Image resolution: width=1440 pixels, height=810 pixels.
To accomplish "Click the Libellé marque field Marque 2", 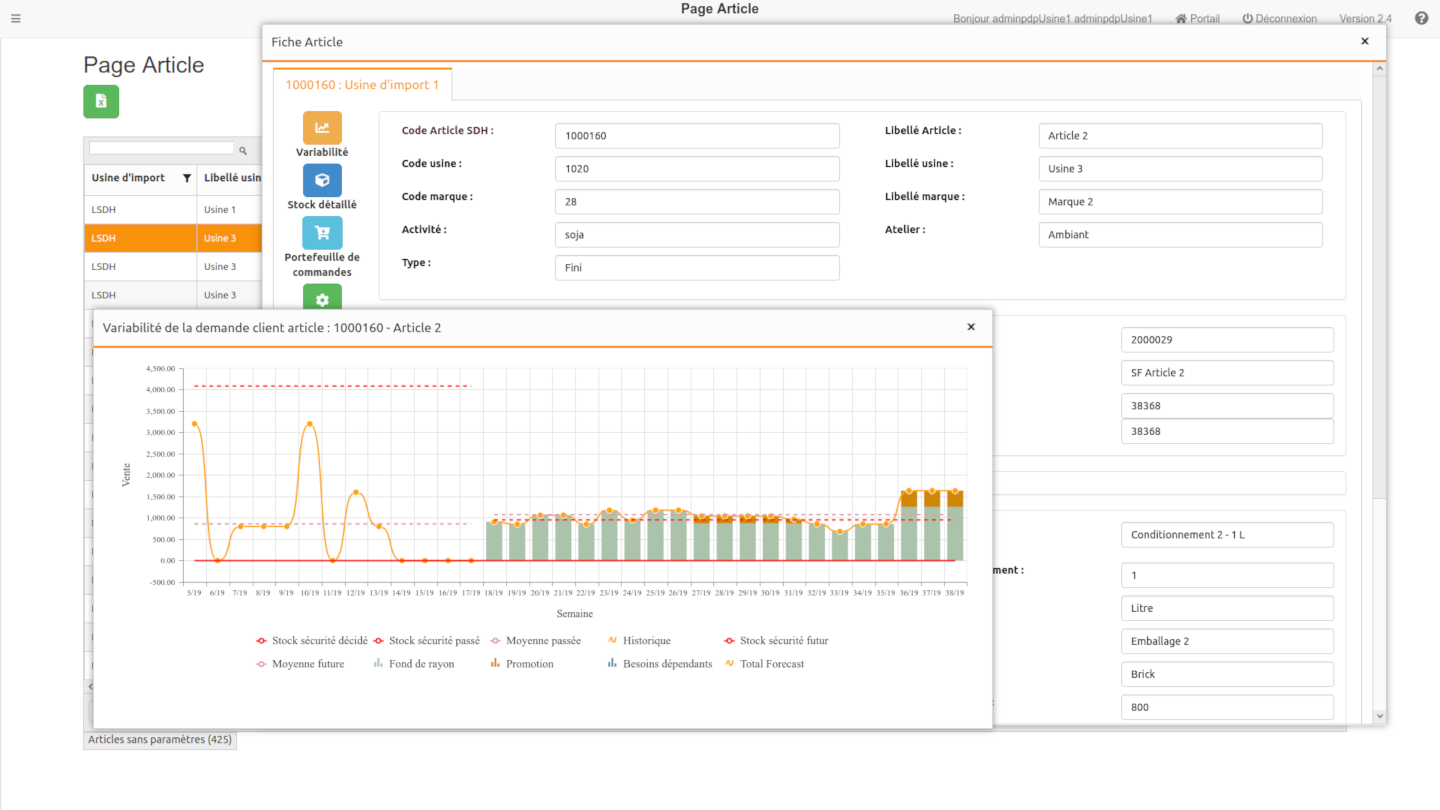I will click(x=1180, y=202).
